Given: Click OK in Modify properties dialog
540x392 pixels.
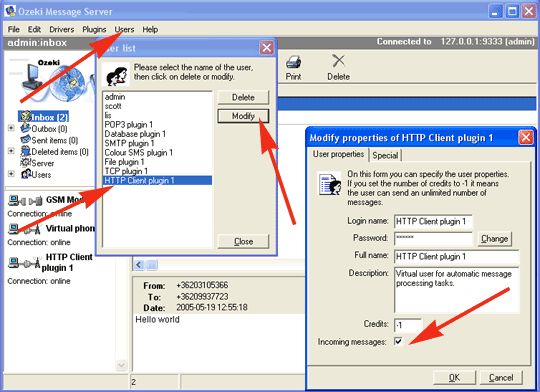Looking at the screenshot, I should (454, 378).
